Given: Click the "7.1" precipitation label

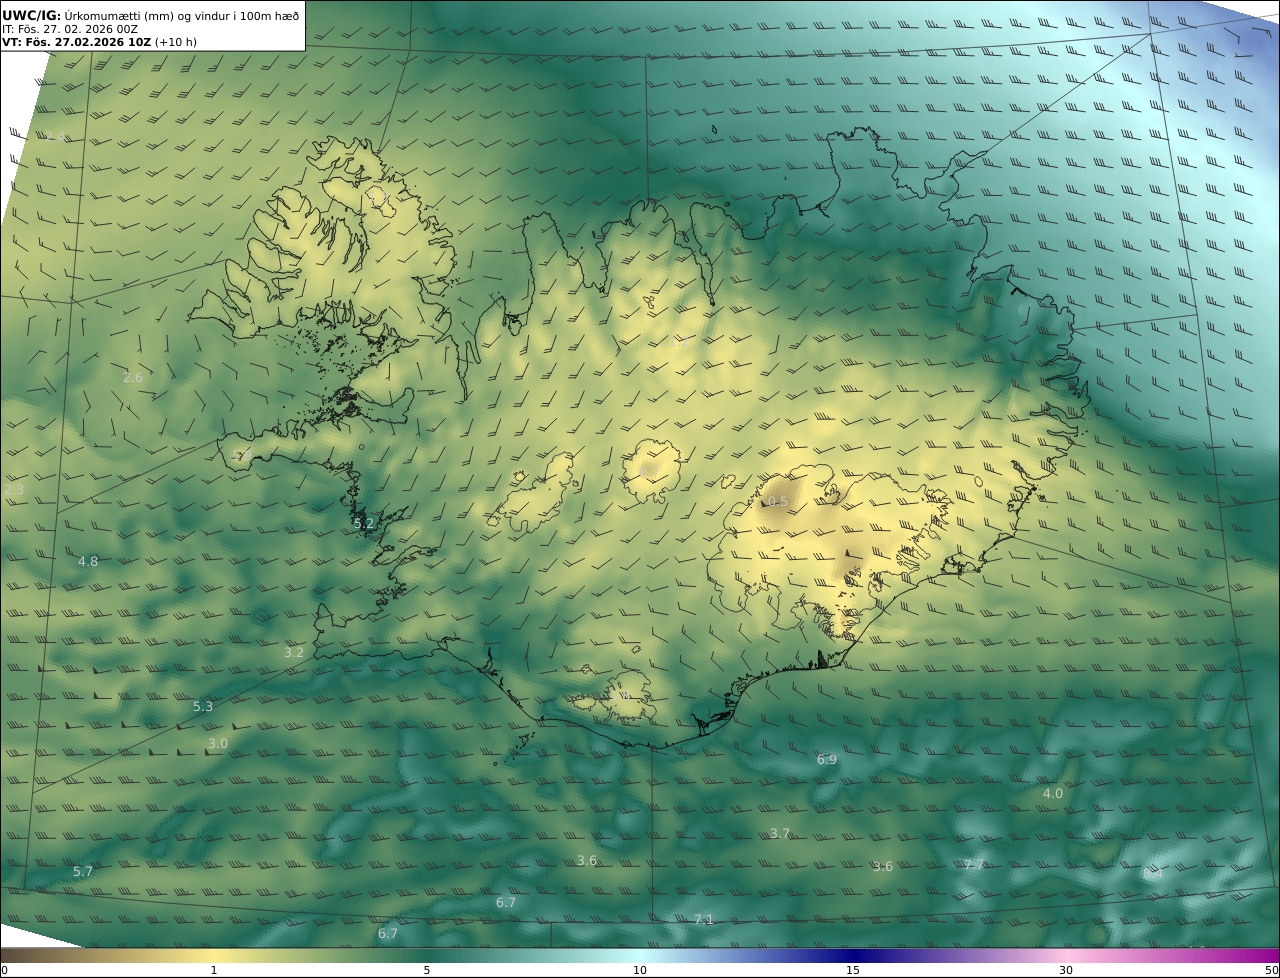Looking at the screenshot, I should (x=704, y=919).
